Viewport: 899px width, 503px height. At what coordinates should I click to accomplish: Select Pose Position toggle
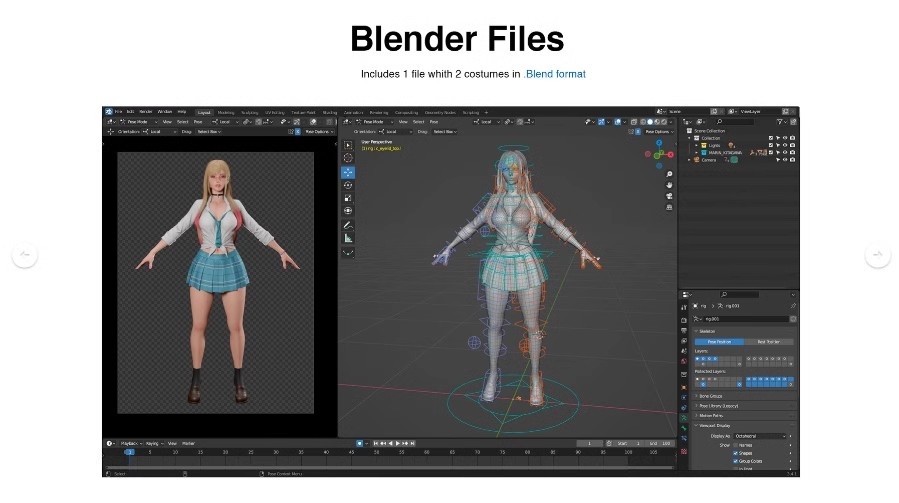[x=719, y=342]
